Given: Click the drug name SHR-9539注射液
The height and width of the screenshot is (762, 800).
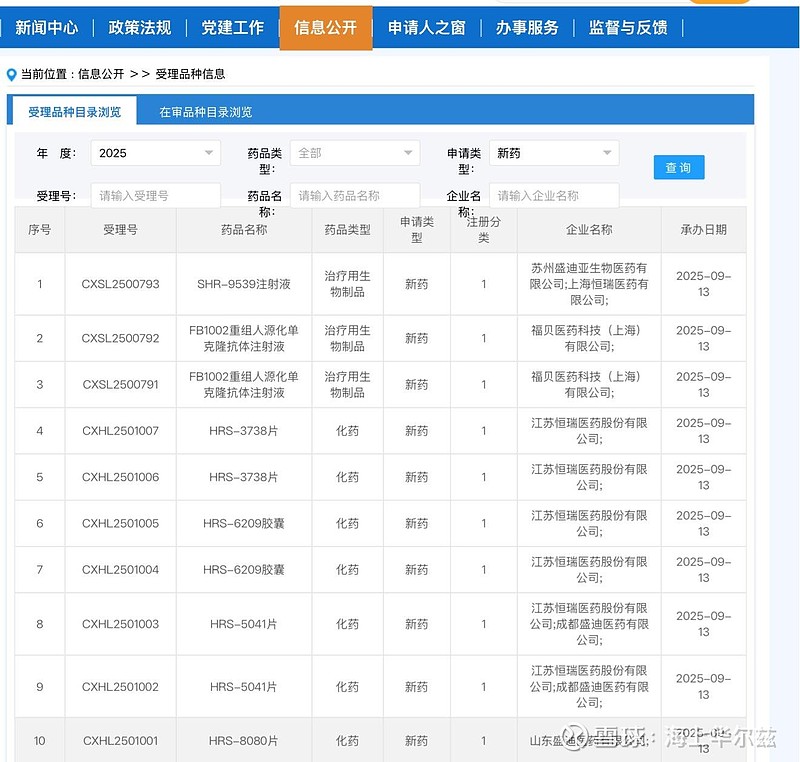Looking at the screenshot, I should click(x=244, y=284).
